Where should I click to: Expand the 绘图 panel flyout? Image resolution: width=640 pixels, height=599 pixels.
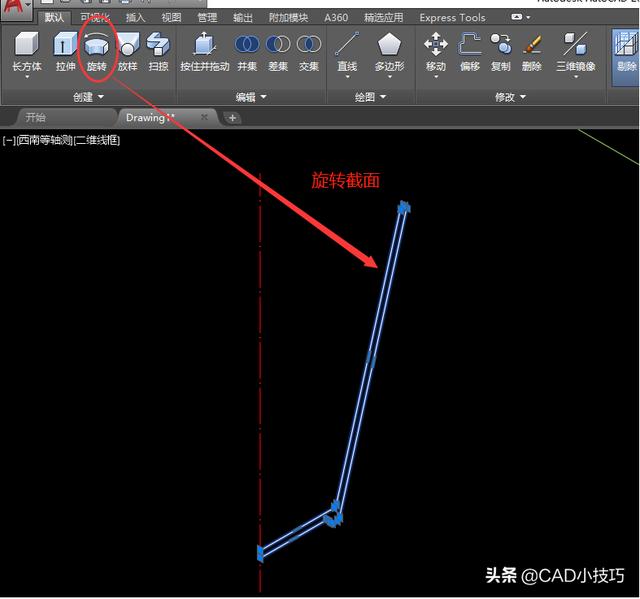coord(370,97)
